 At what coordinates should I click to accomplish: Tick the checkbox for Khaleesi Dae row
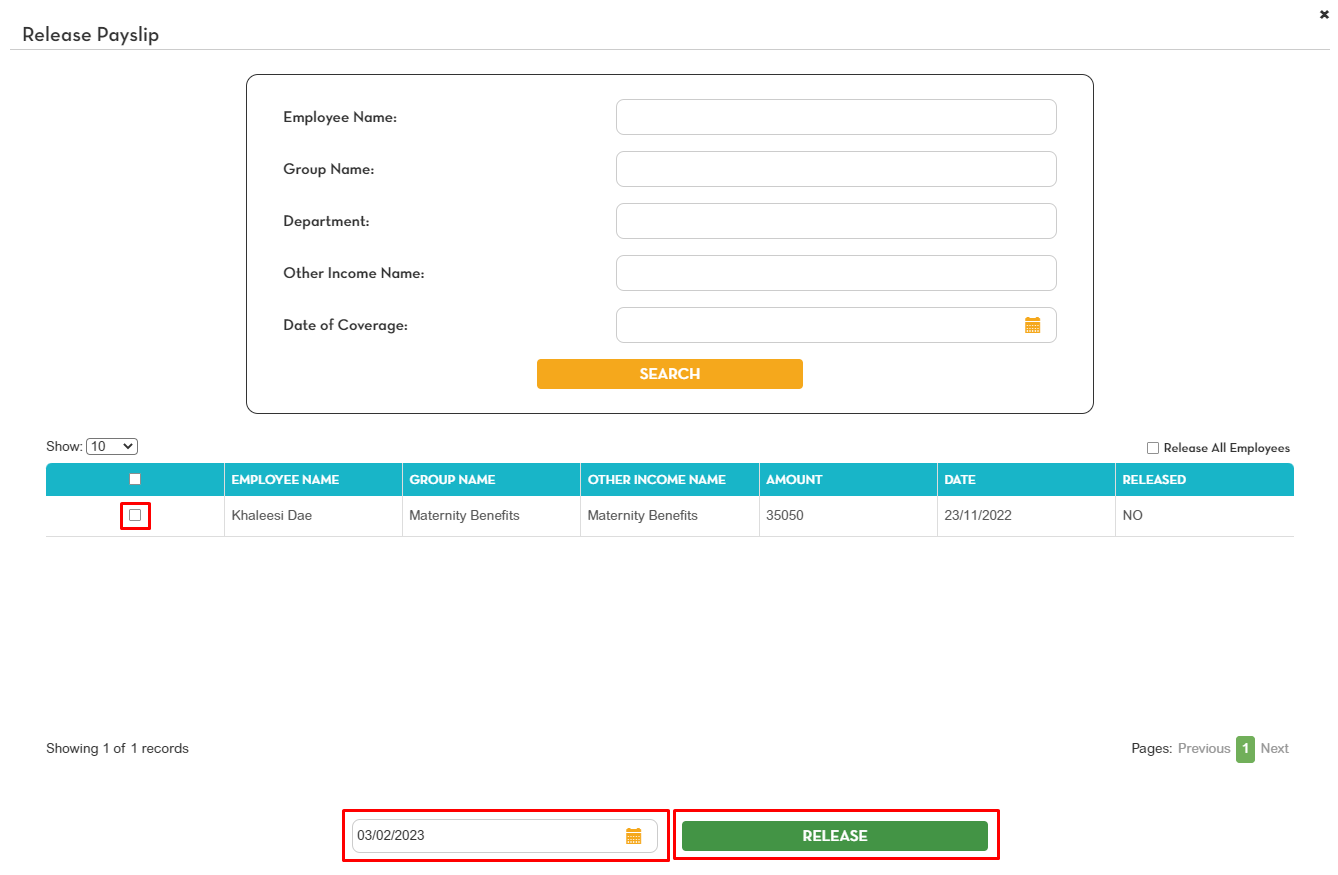pos(135,515)
